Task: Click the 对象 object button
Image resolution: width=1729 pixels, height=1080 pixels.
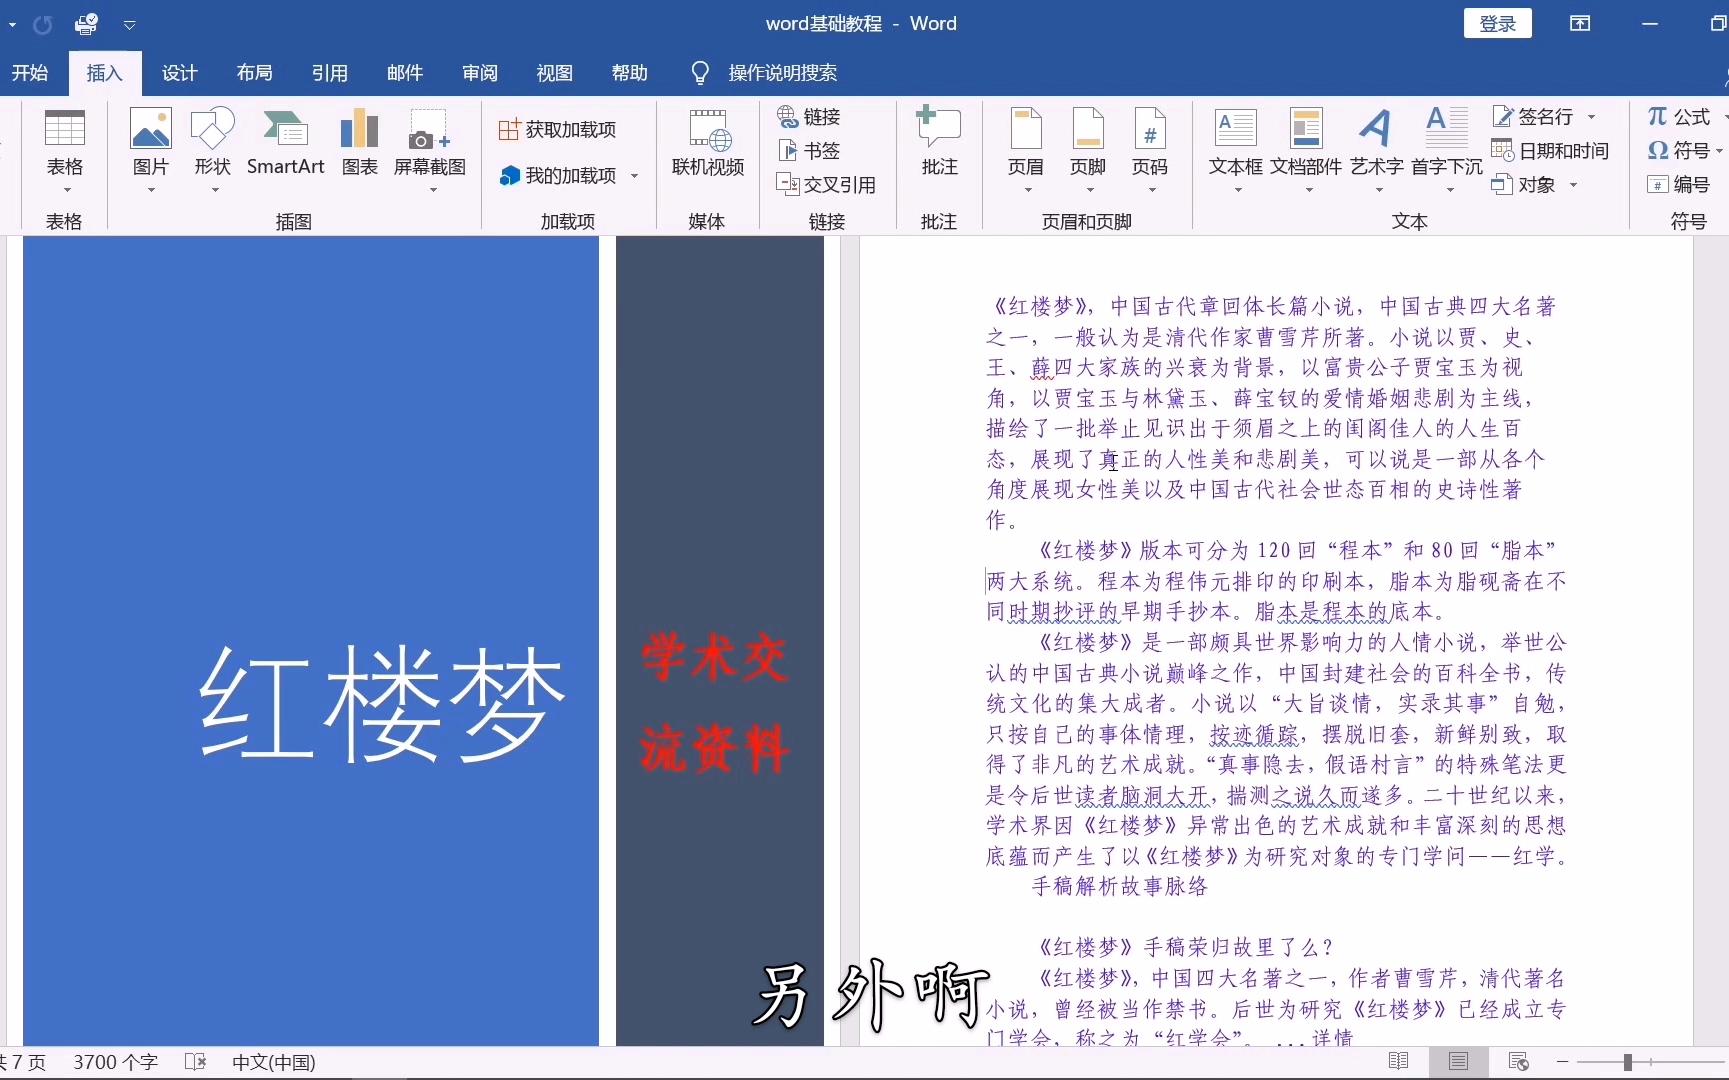Action: coord(1525,185)
